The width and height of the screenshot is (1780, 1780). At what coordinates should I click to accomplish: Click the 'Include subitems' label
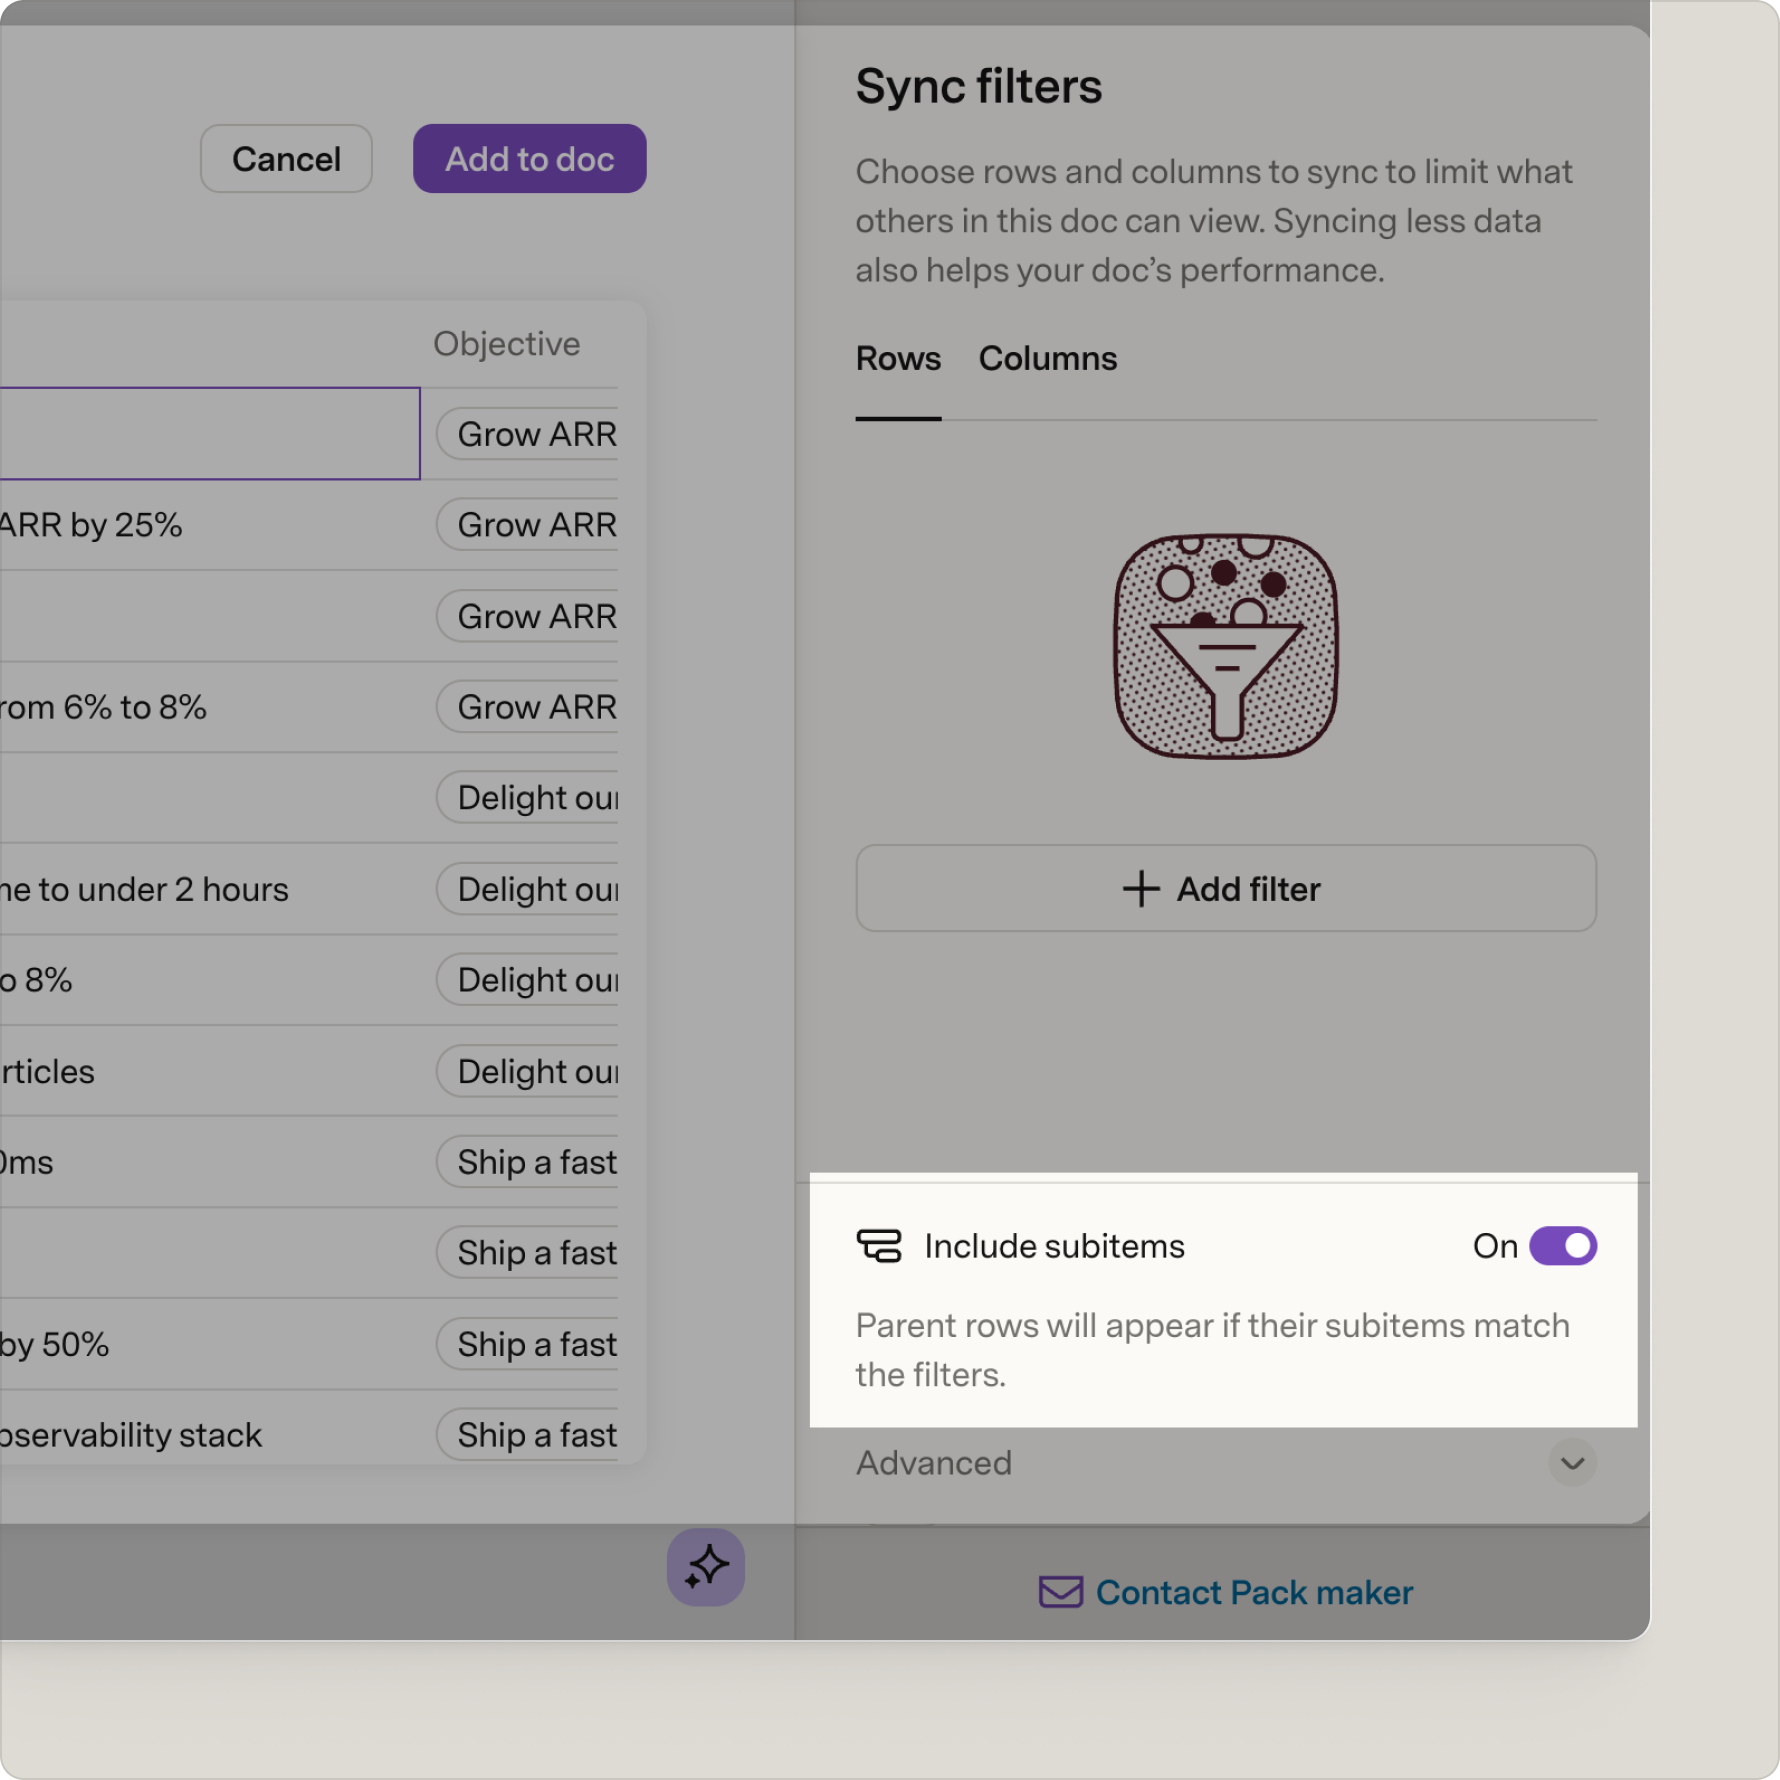tap(1055, 1246)
